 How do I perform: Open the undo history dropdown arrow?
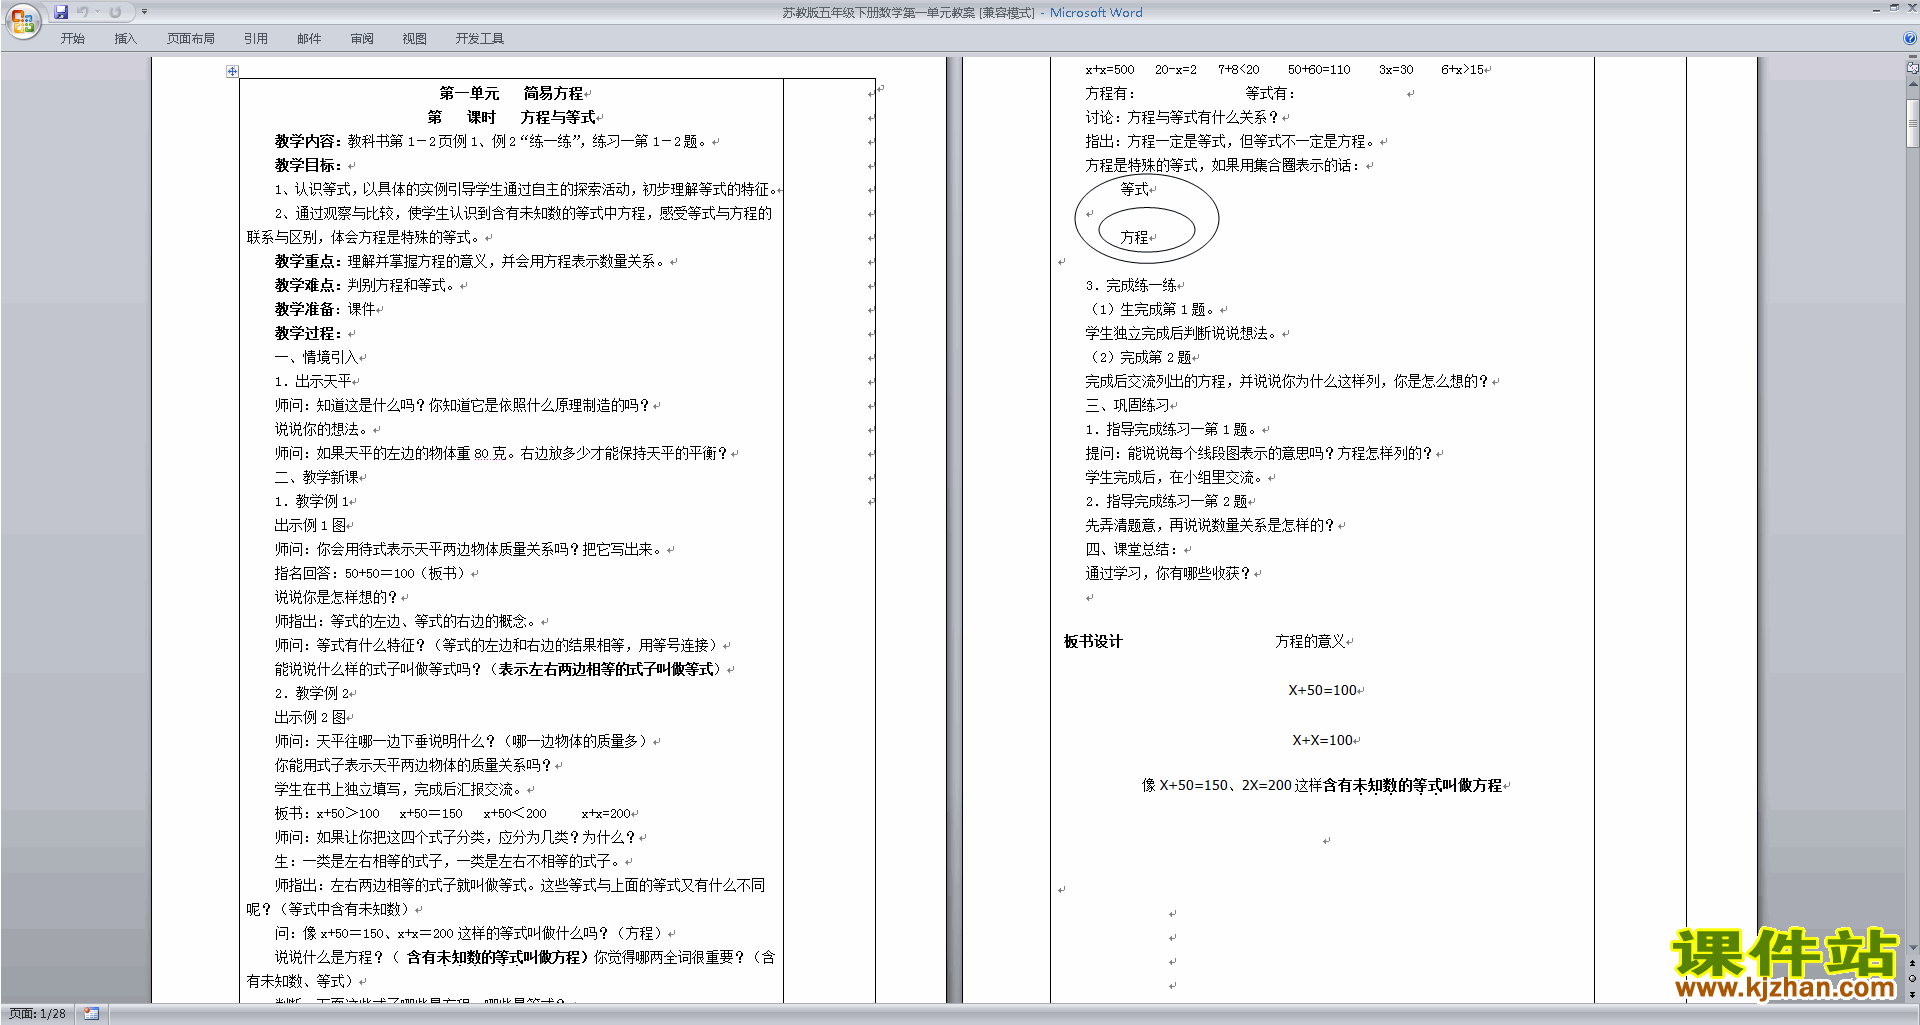(97, 12)
